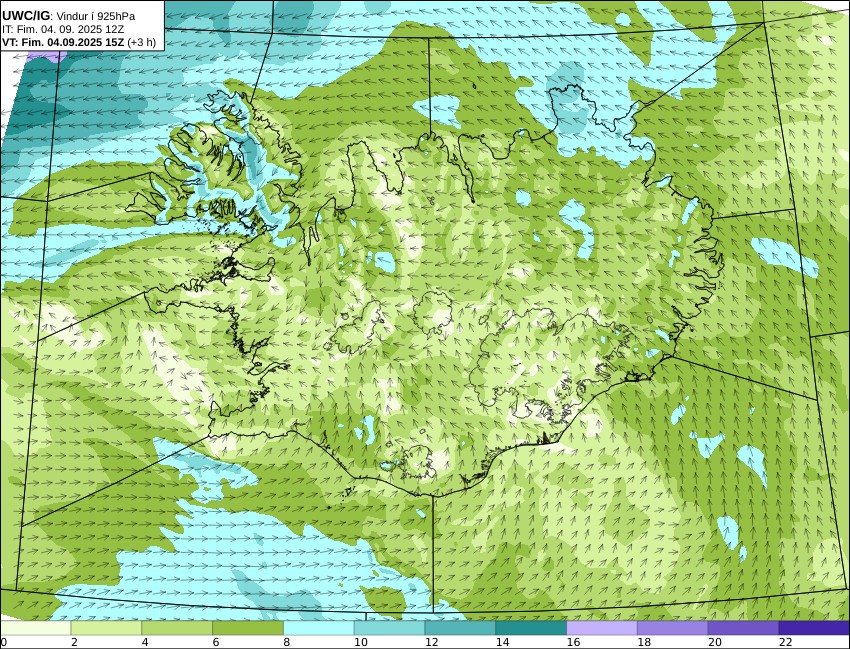Click the 10–12 m/s legend color swatch

pos(389,628)
